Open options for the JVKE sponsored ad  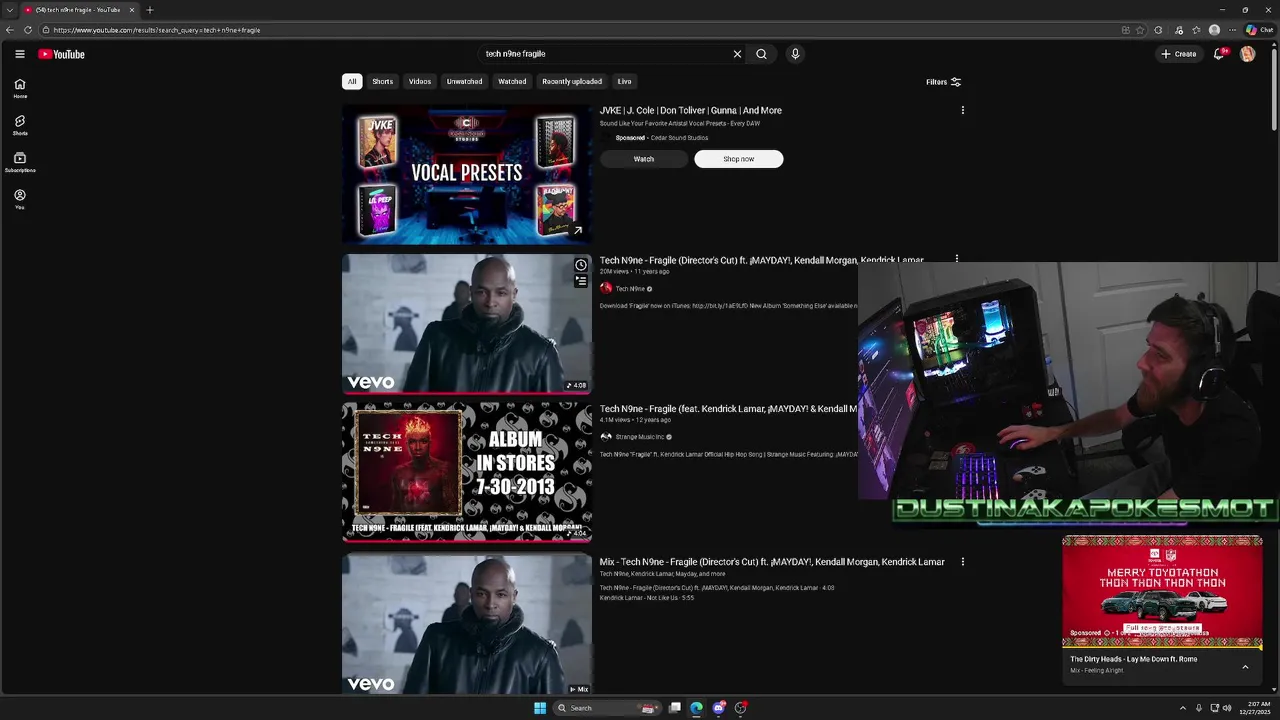(x=962, y=110)
